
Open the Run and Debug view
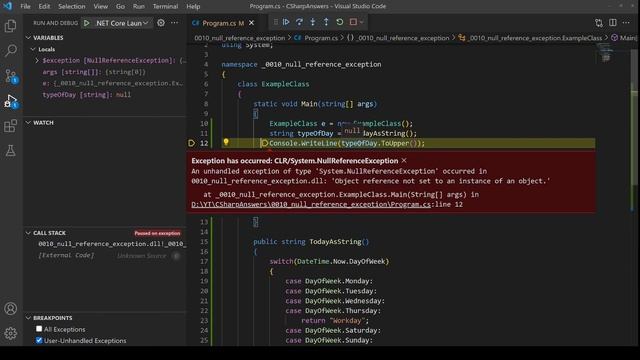click(x=10, y=101)
